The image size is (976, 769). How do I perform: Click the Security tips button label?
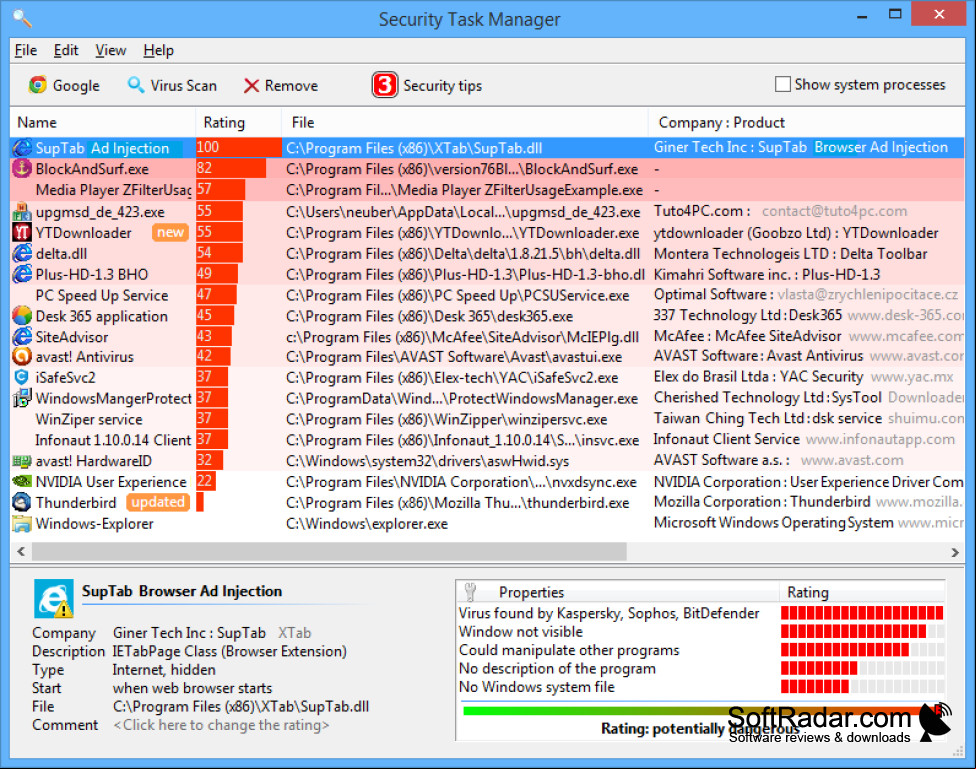[443, 86]
